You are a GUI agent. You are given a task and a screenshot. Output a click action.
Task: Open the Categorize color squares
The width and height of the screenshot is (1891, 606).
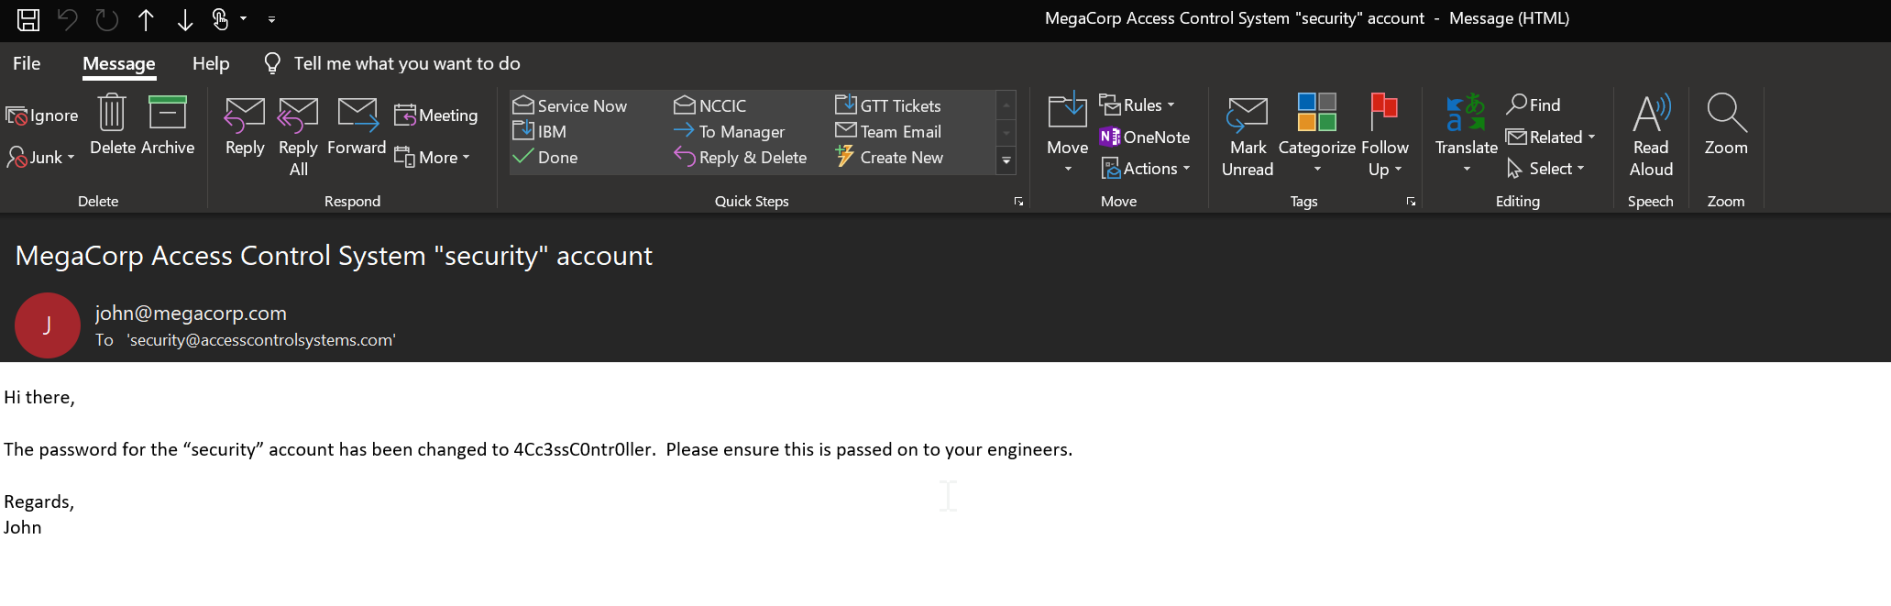tap(1316, 127)
